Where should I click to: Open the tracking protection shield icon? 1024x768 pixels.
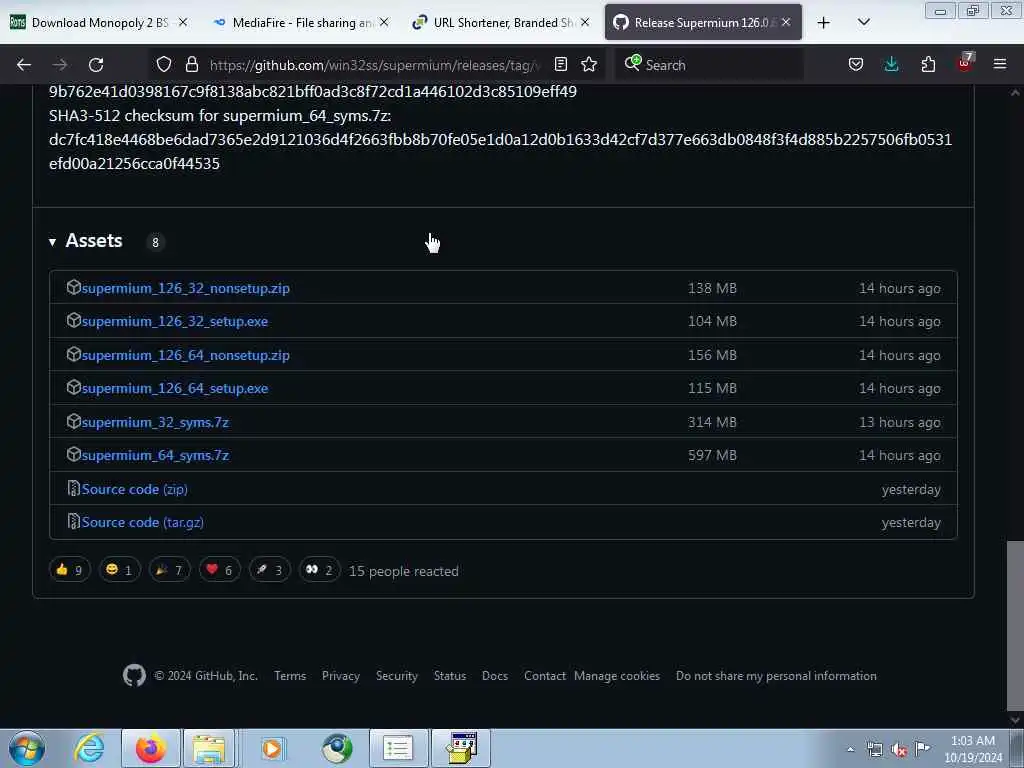(x=164, y=65)
